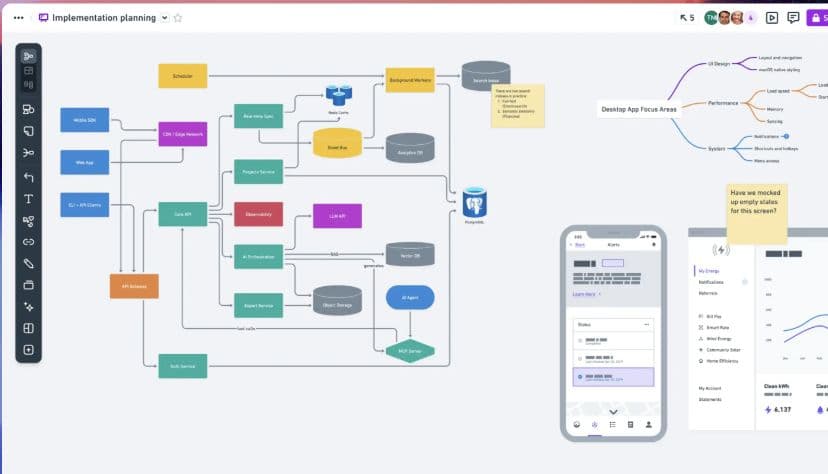Image resolution: width=828 pixels, height=474 pixels.
Task: Select the Vector DB cylinder
Action: [410, 254]
